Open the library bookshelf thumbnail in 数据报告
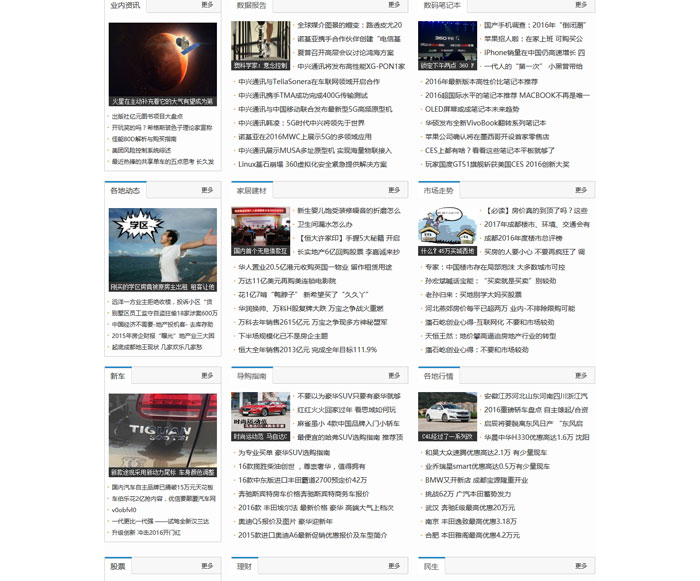Image resolution: width=700 pixels, height=581 pixels. [x=260, y=47]
